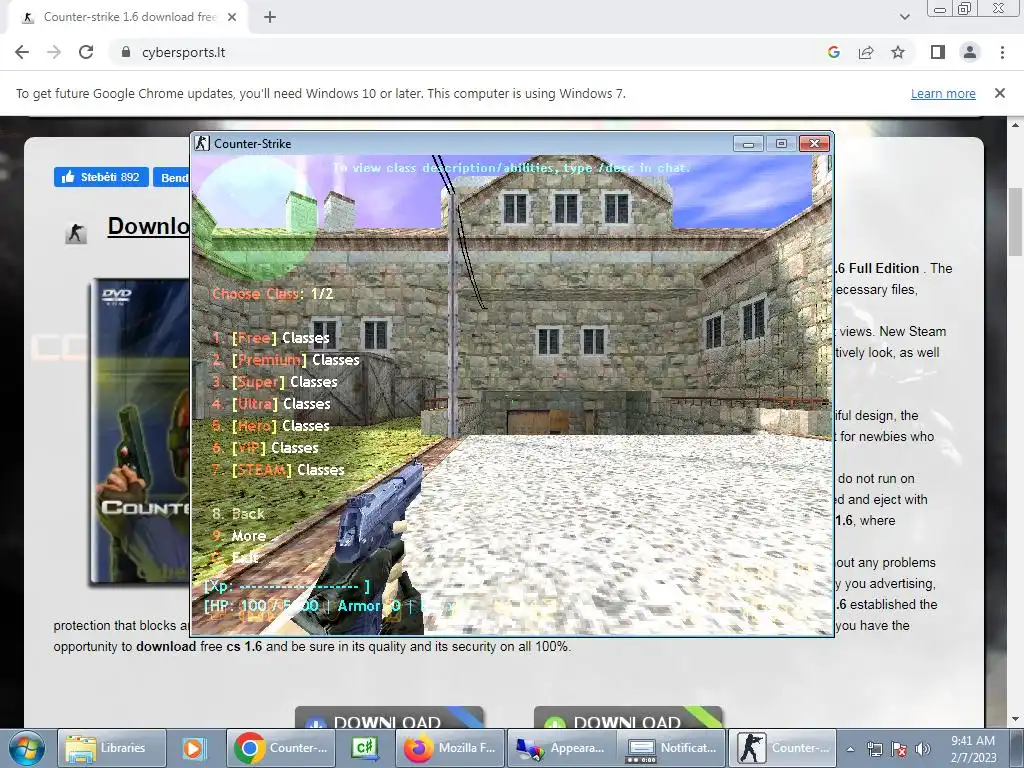Click the scrollbar down arrow

(1015, 719)
